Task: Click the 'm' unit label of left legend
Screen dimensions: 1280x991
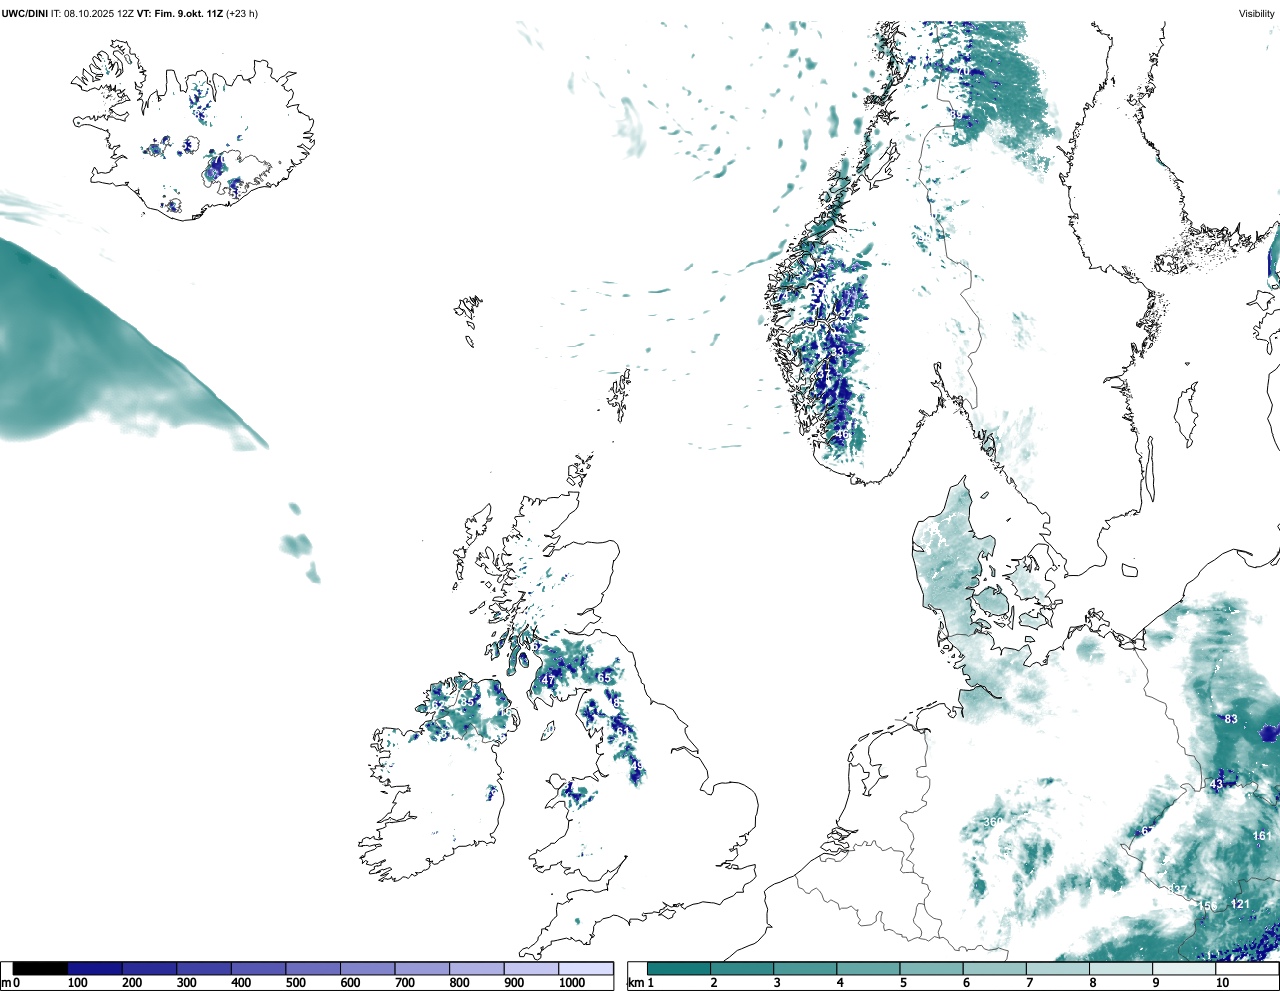Action: [5, 983]
